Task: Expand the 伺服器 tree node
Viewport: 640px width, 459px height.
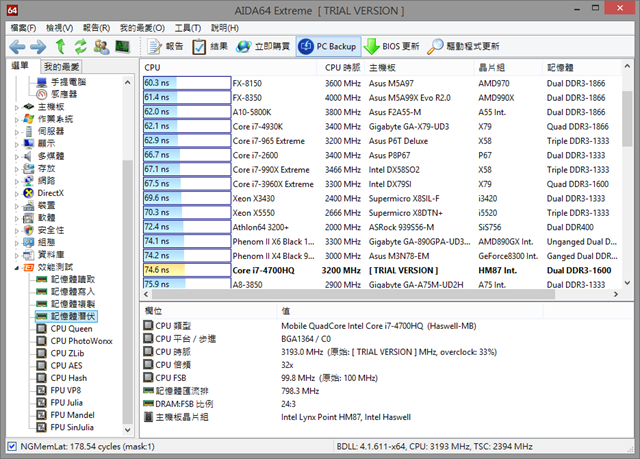Action: tap(17, 132)
